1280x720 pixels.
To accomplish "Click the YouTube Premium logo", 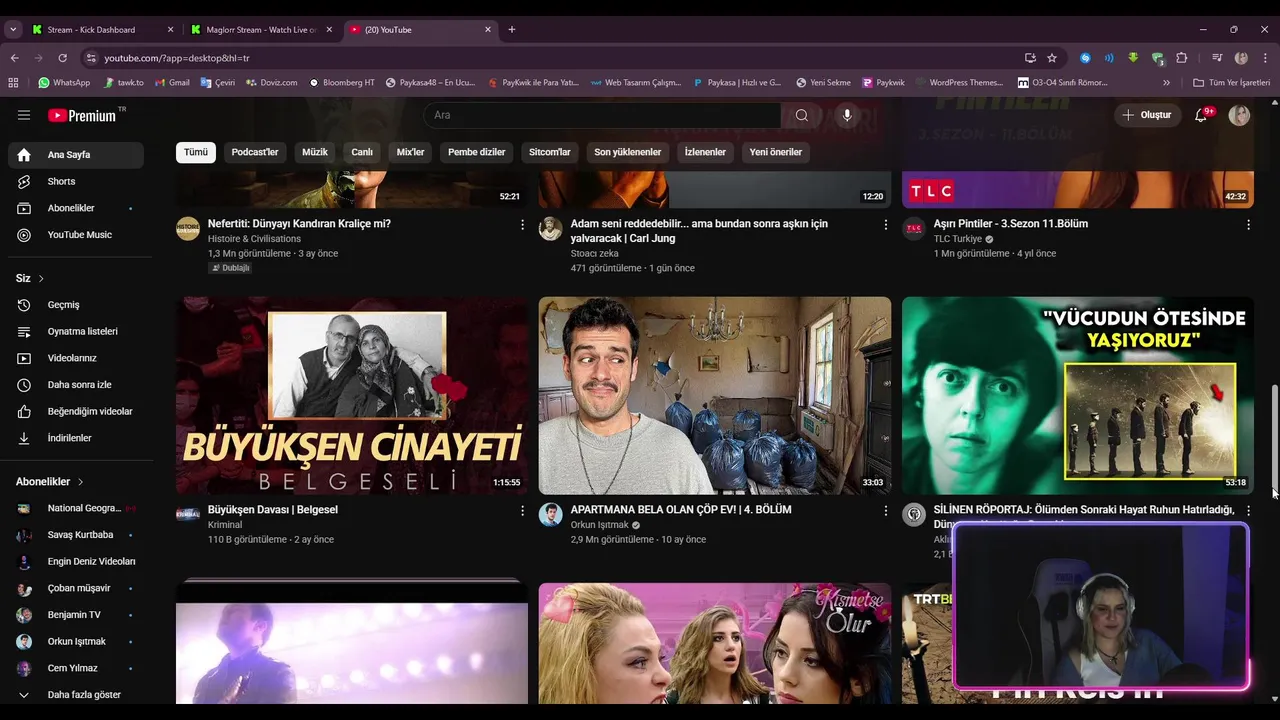I will pyautogui.click(x=82, y=115).
